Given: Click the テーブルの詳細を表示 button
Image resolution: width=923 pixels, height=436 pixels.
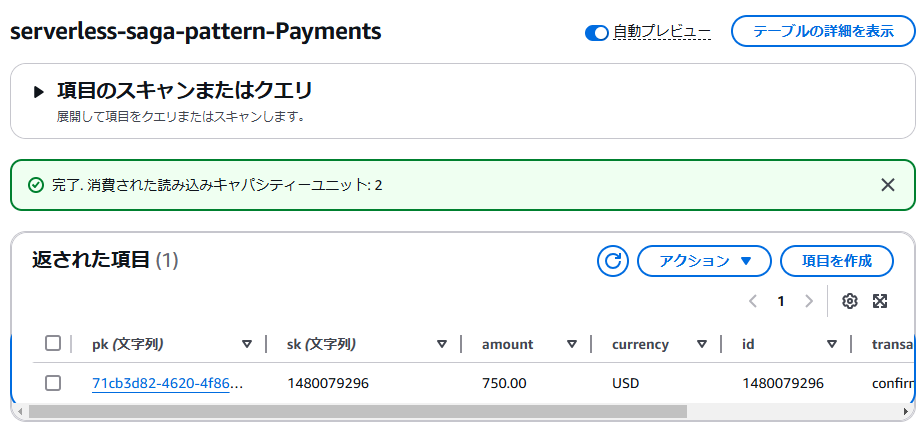Looking at the screenshot, I should pos(822,31).
